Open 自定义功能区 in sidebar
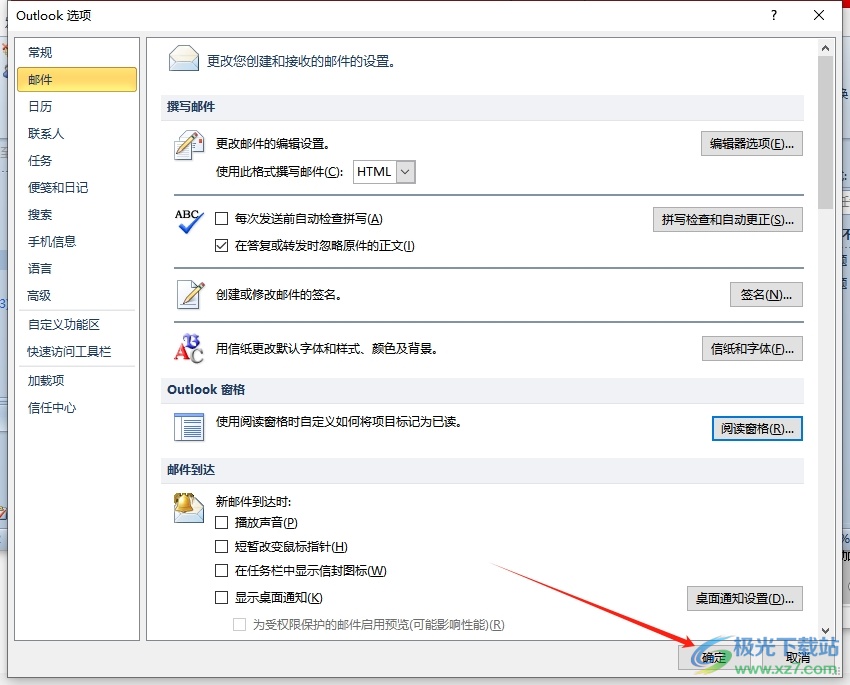Screen dimensions: 850x685 77,325
